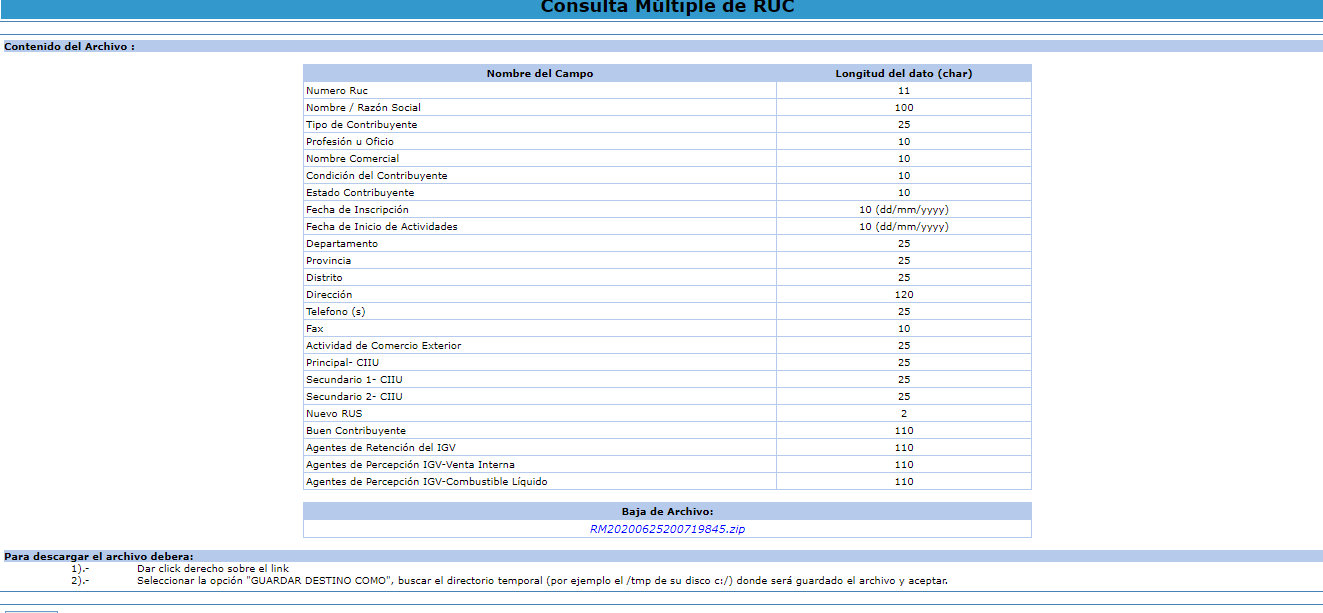This screenshot has width=1323, height=613.
Task: Click the 'Profesión u Oficio' row
Action: click(x=667, y=142)
